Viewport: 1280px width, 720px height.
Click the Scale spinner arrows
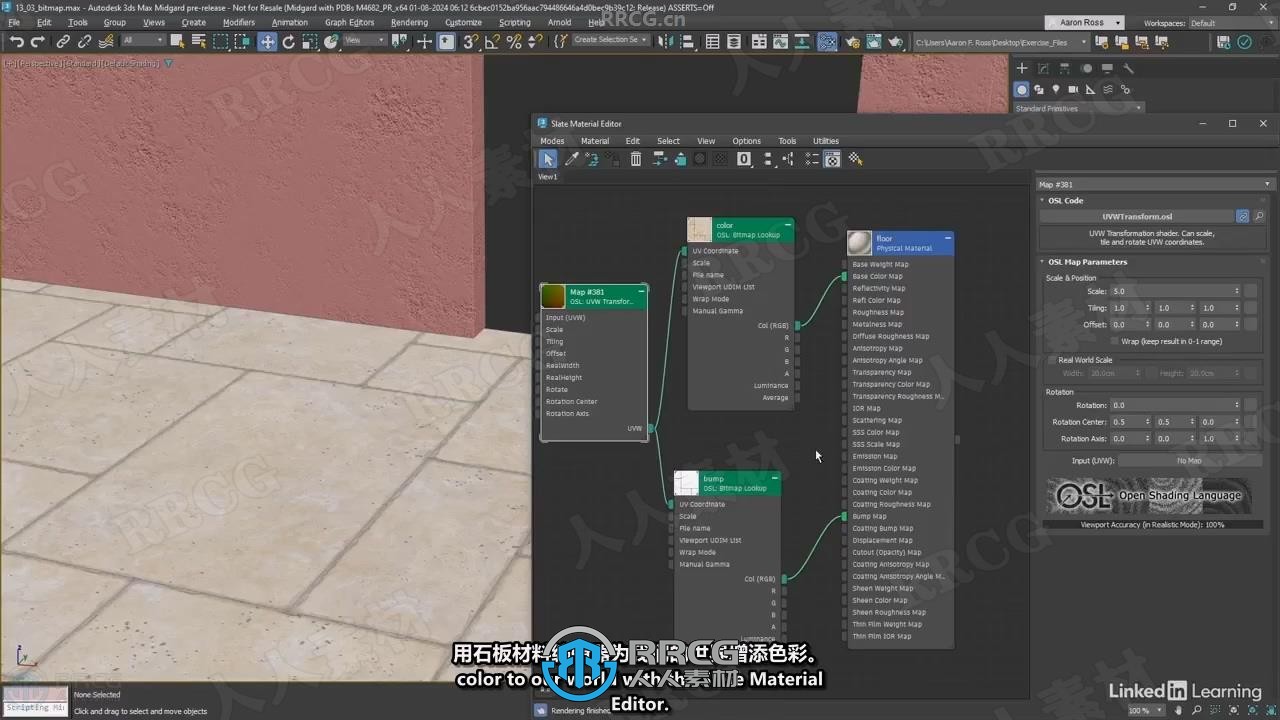tap(1237, 291)
